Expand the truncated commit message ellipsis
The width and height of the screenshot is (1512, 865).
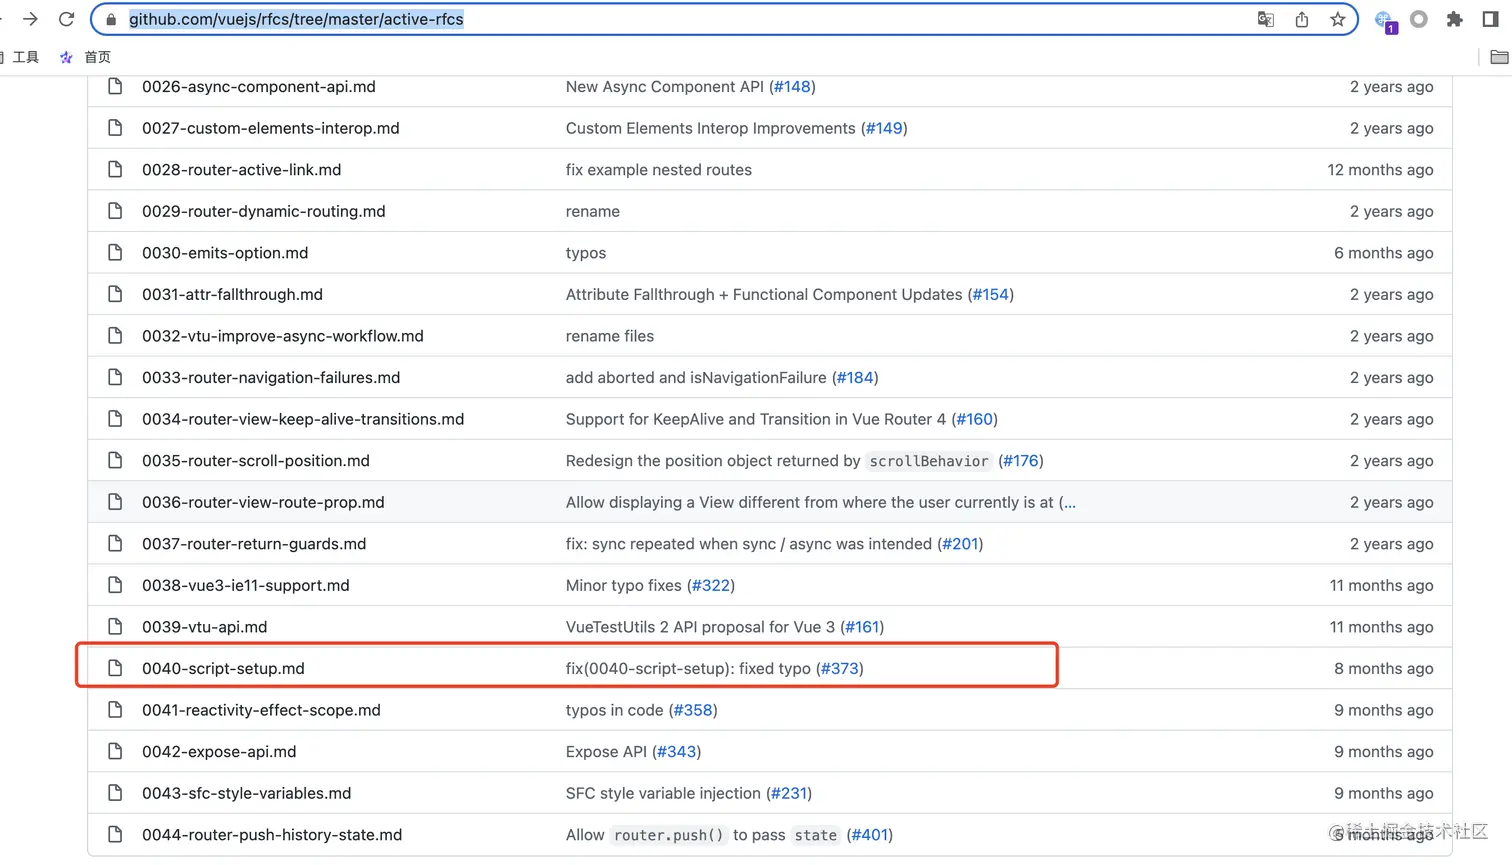tap(1069, 502)
